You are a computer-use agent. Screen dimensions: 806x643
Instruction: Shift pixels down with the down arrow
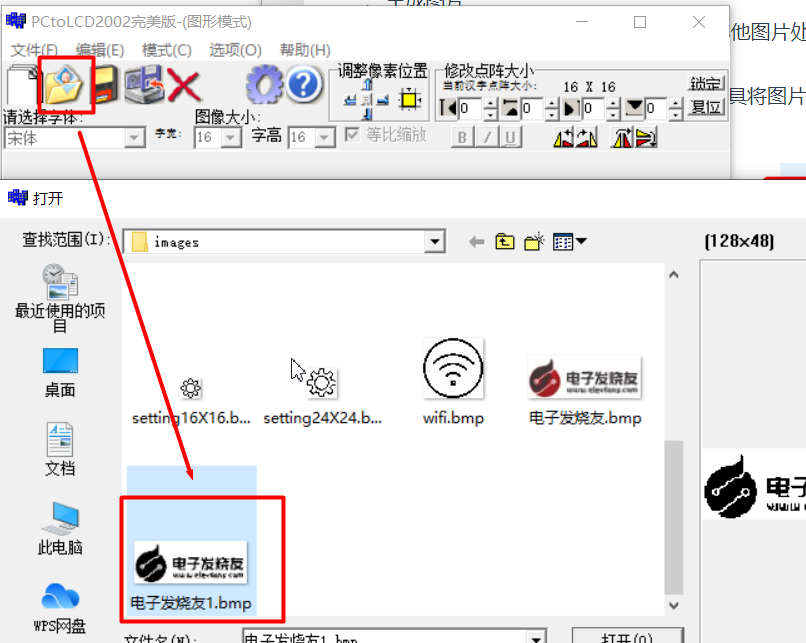367,114
